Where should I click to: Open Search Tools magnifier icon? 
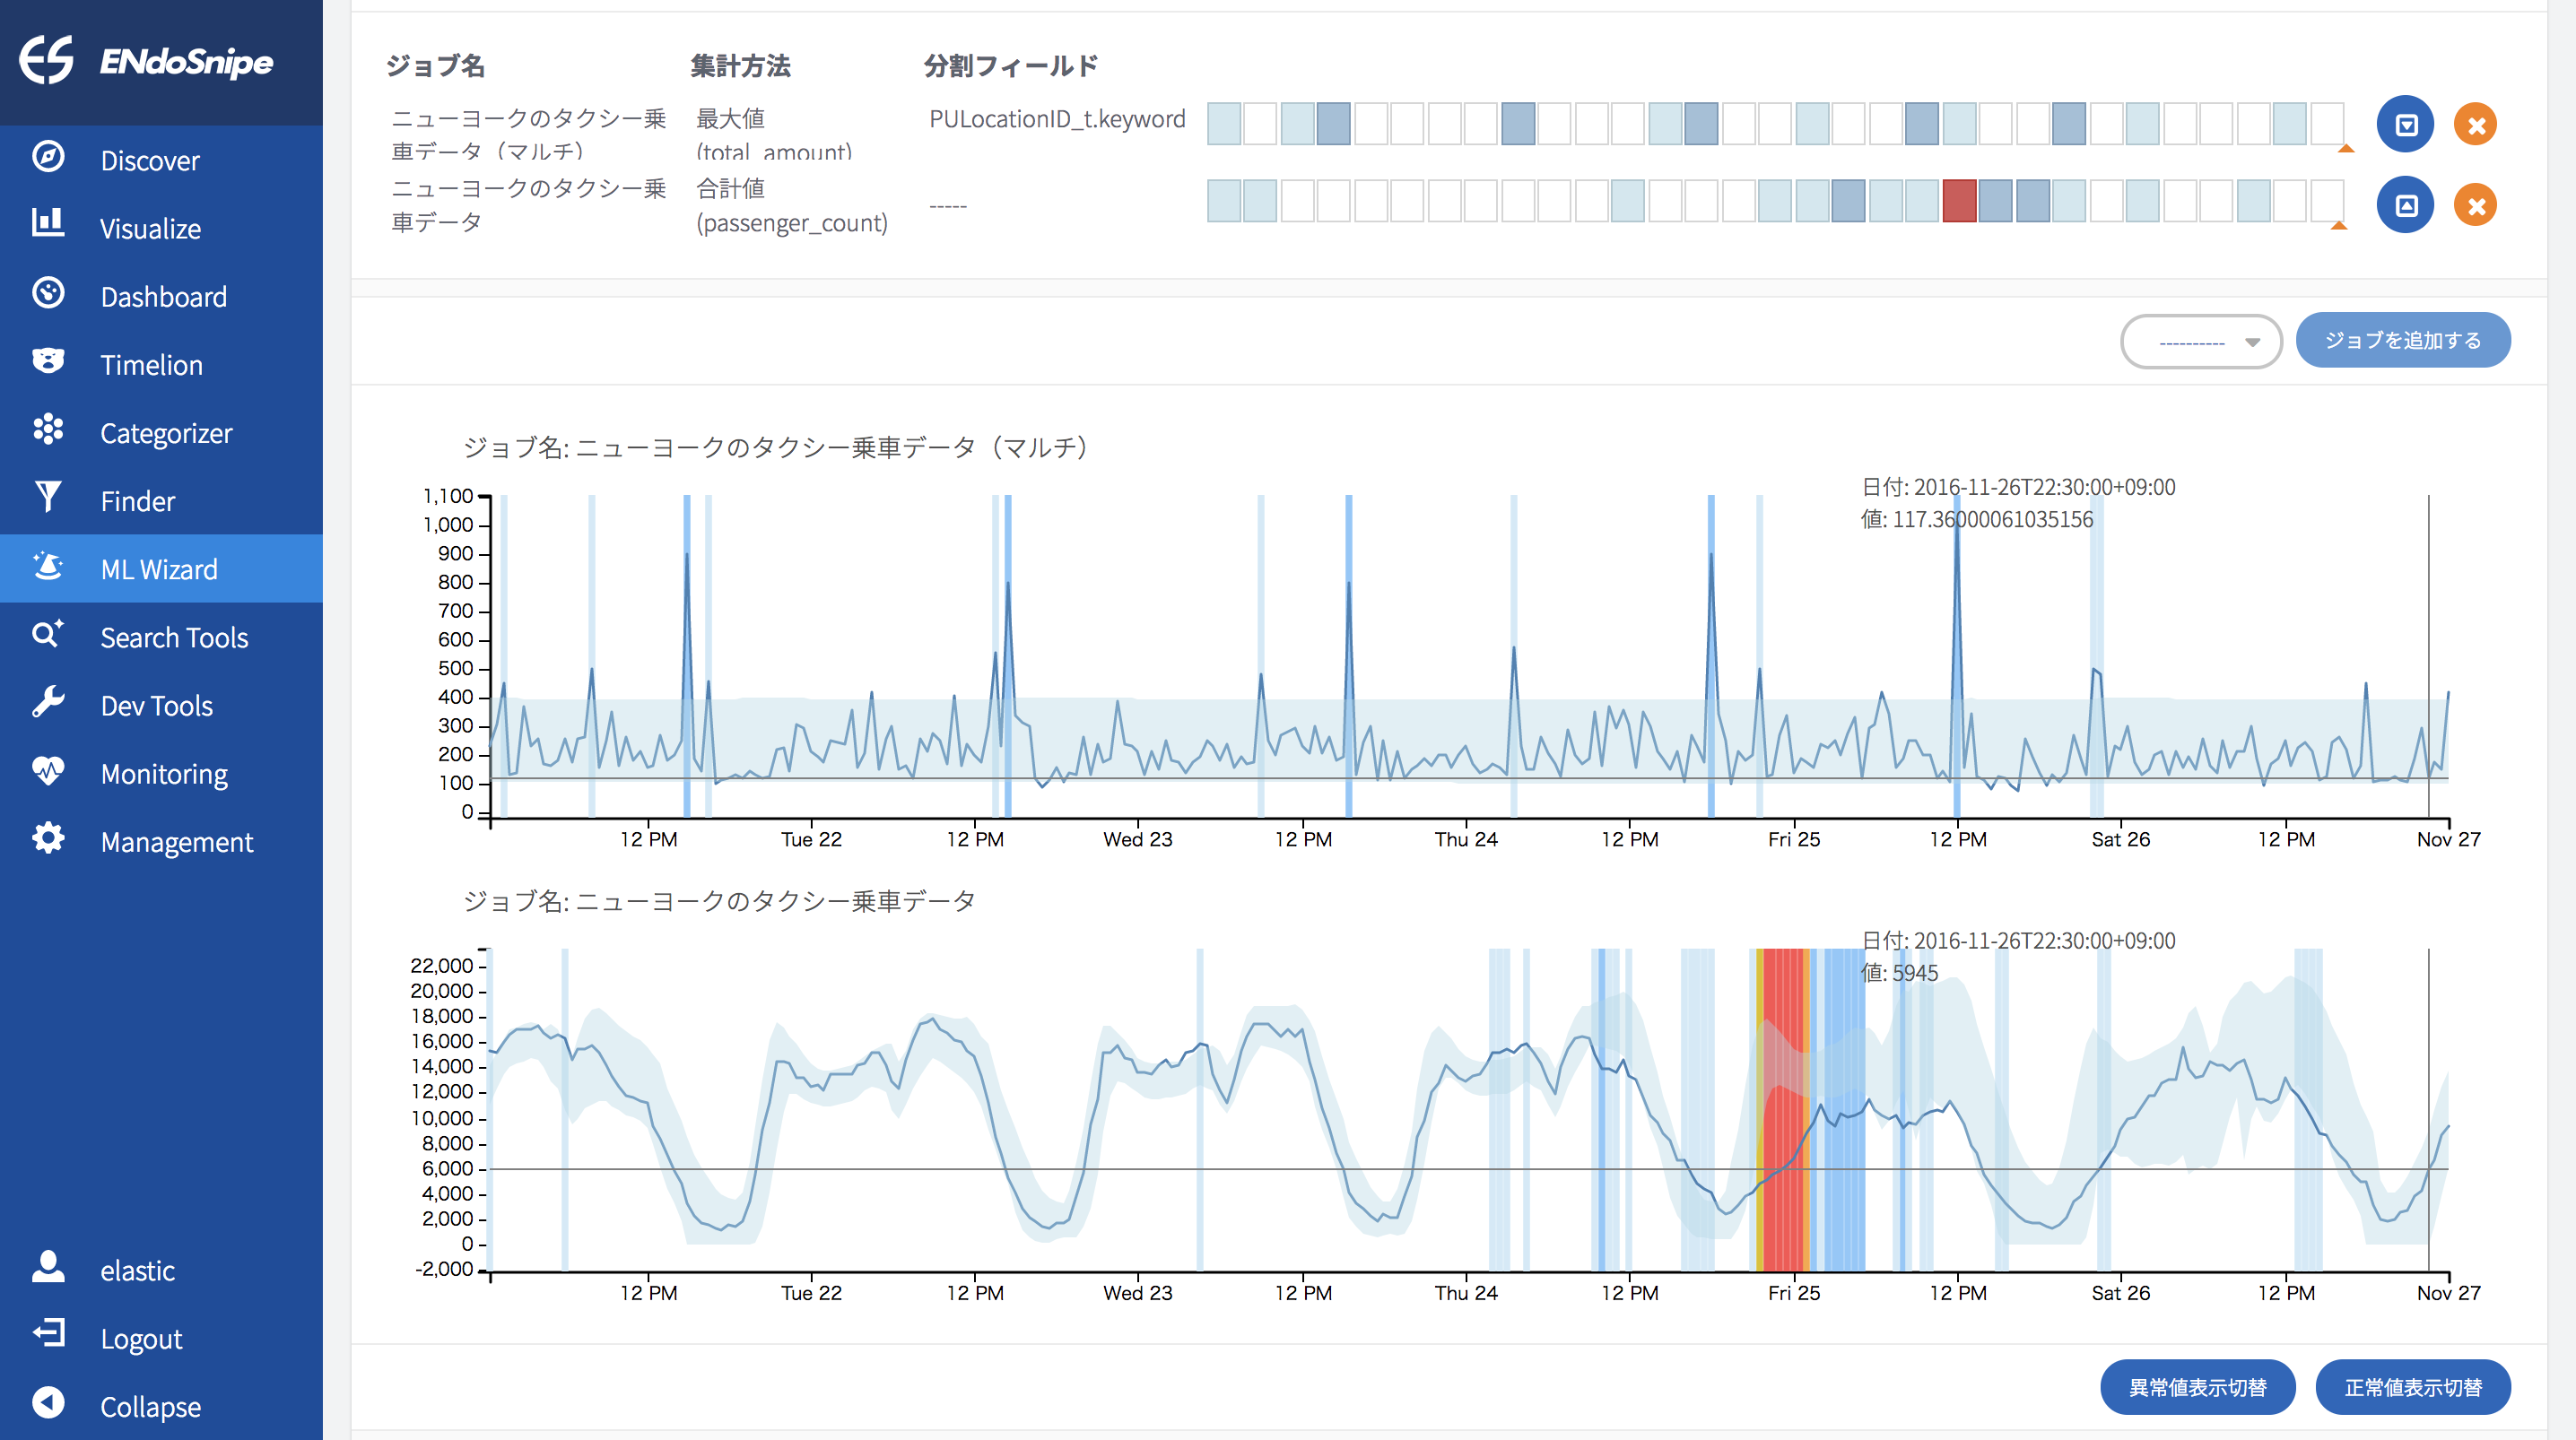[x=48, y=635]
